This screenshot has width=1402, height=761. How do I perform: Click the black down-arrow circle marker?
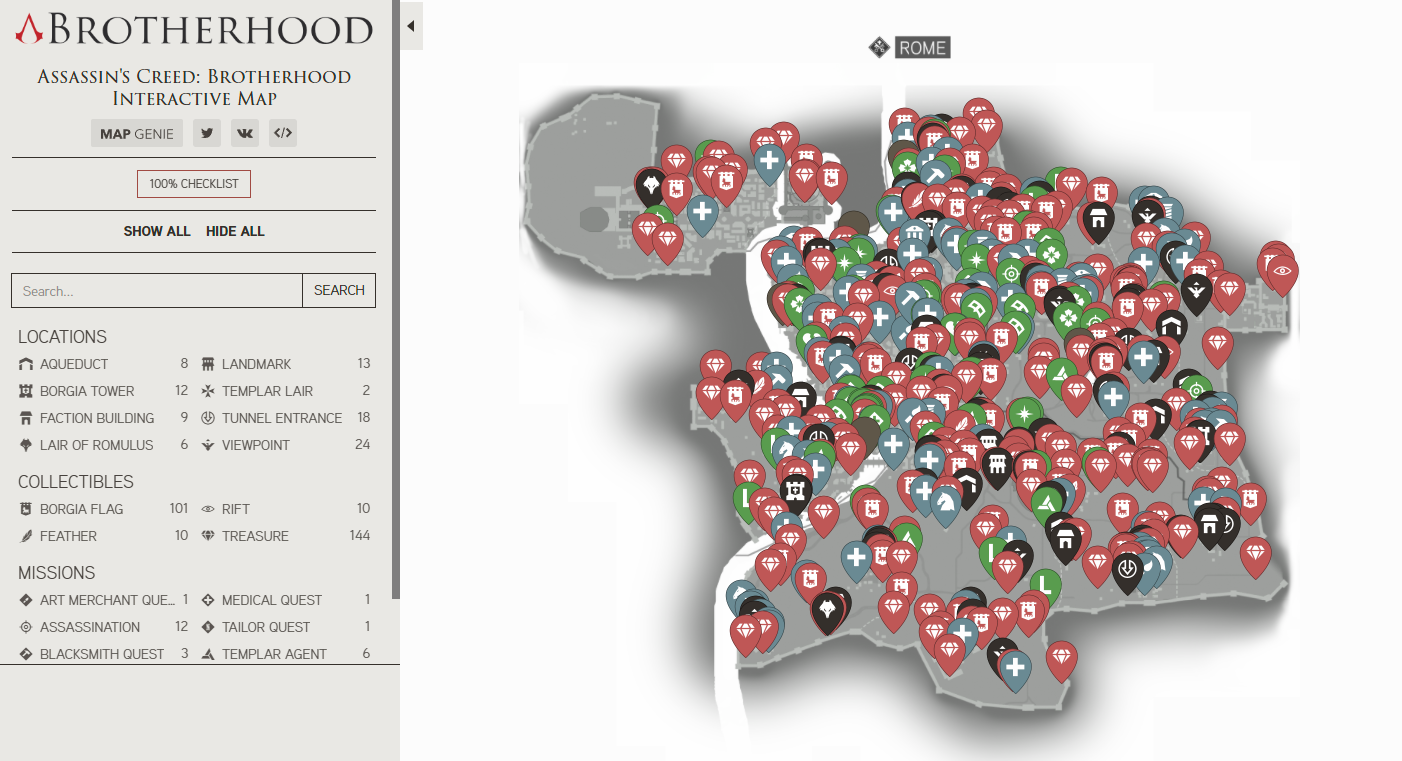(1127, 570)
